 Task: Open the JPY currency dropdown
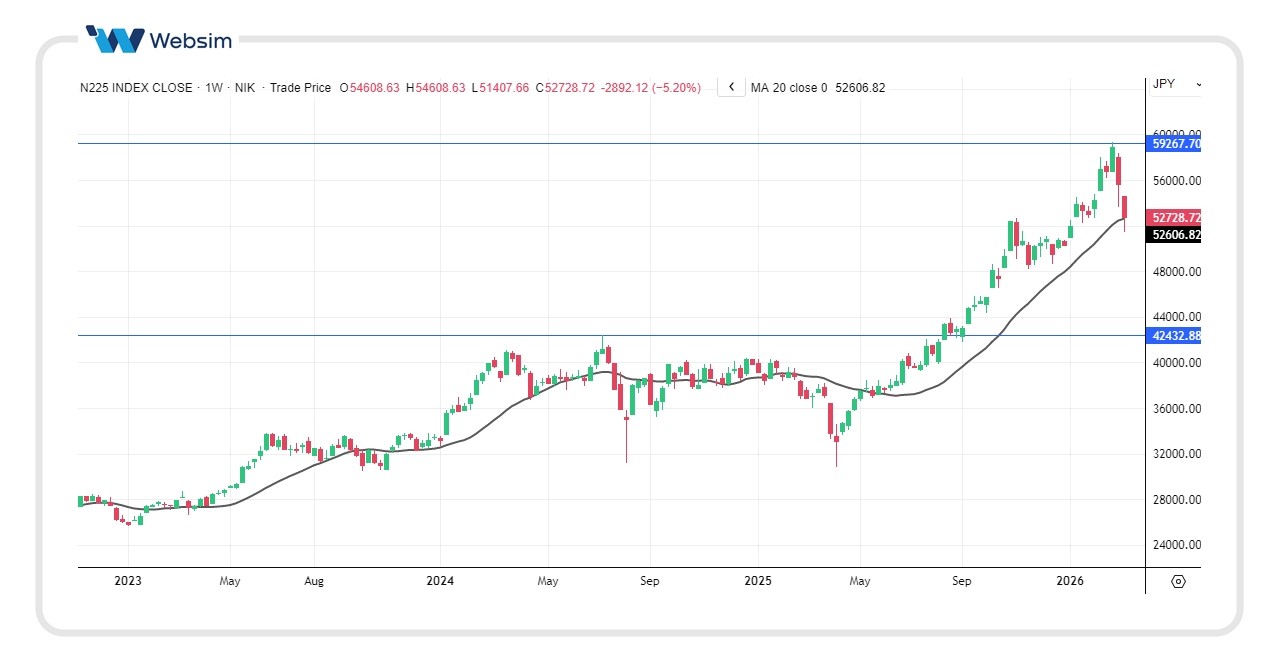1177,84
